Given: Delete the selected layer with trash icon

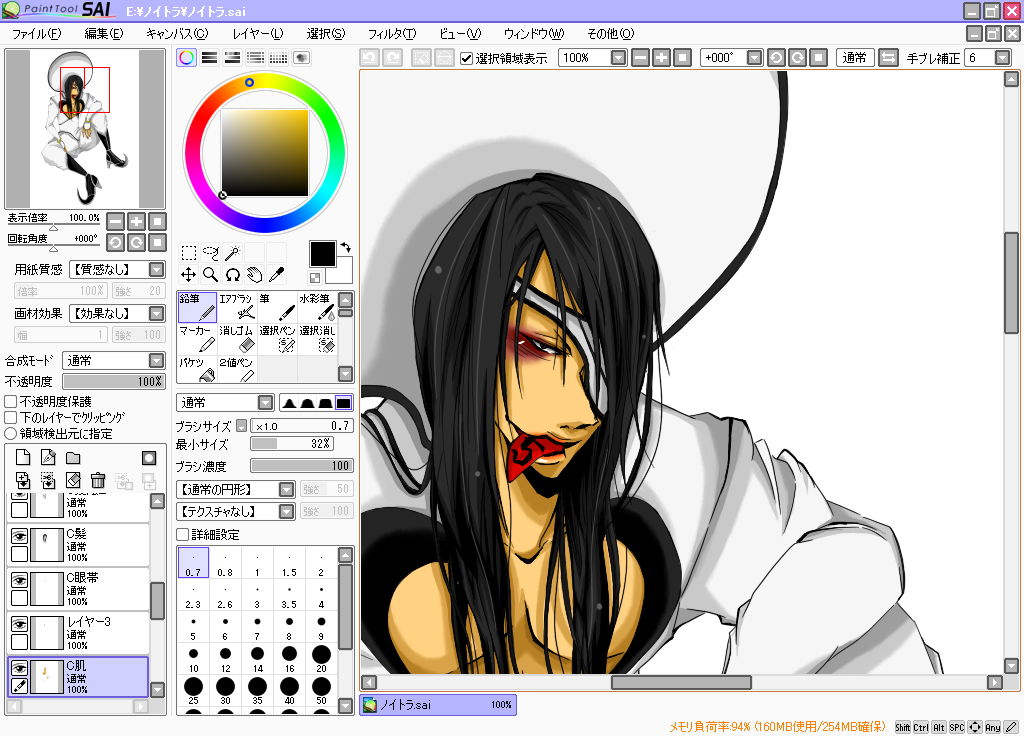Looking at the screenshot, I should [x=98, y=481].
